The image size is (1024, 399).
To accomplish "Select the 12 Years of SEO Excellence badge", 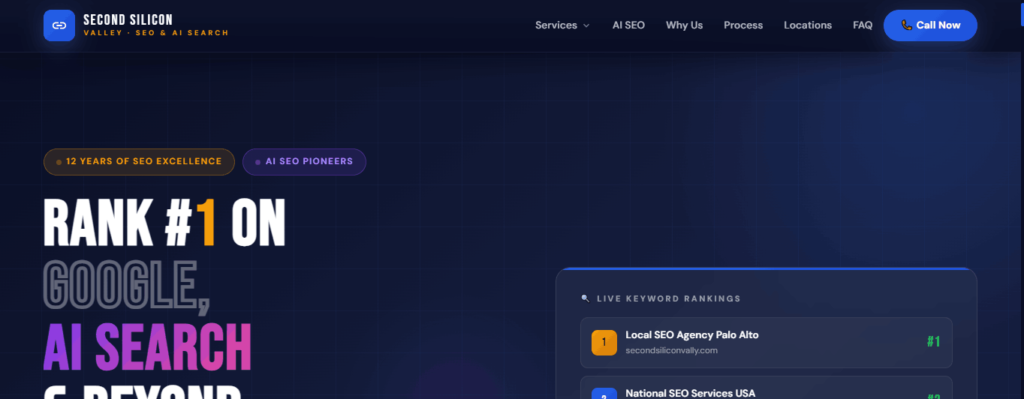I will (x=139, y=162).
